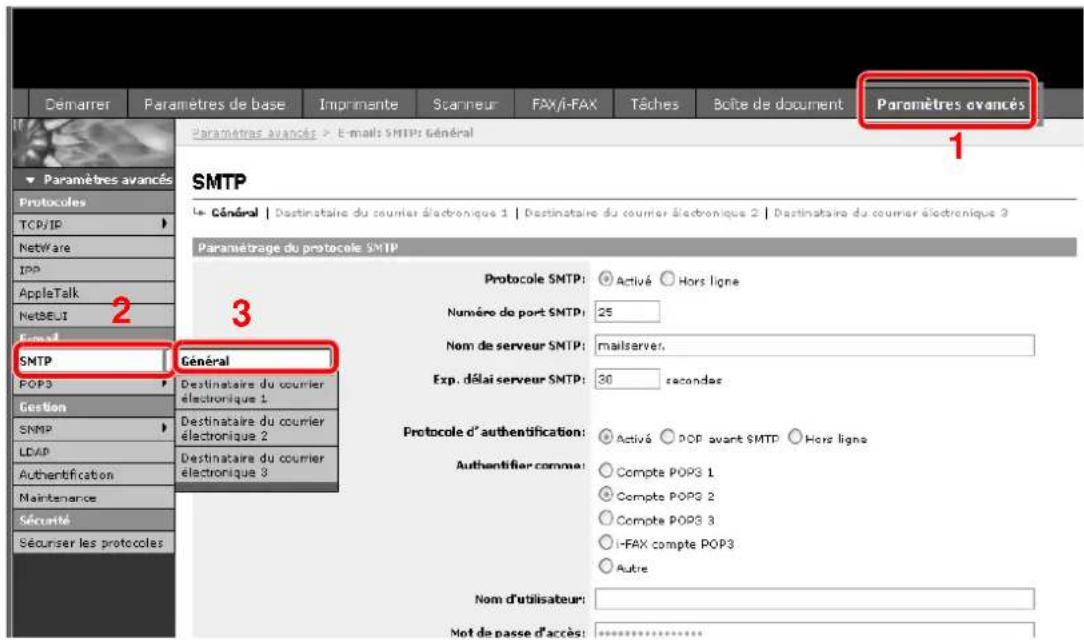Open the FAX/i-FAX tab

pos(564,104)
